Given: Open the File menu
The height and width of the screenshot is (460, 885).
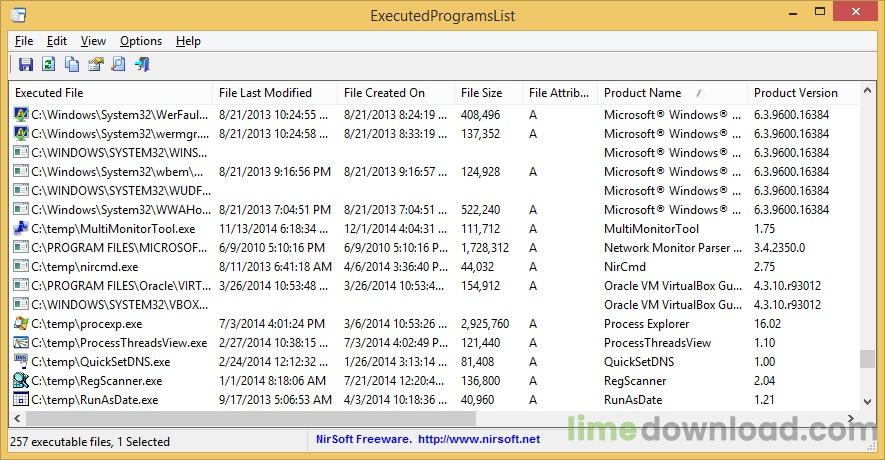Looking at the screenshot, I should click(x=24, y=41).
